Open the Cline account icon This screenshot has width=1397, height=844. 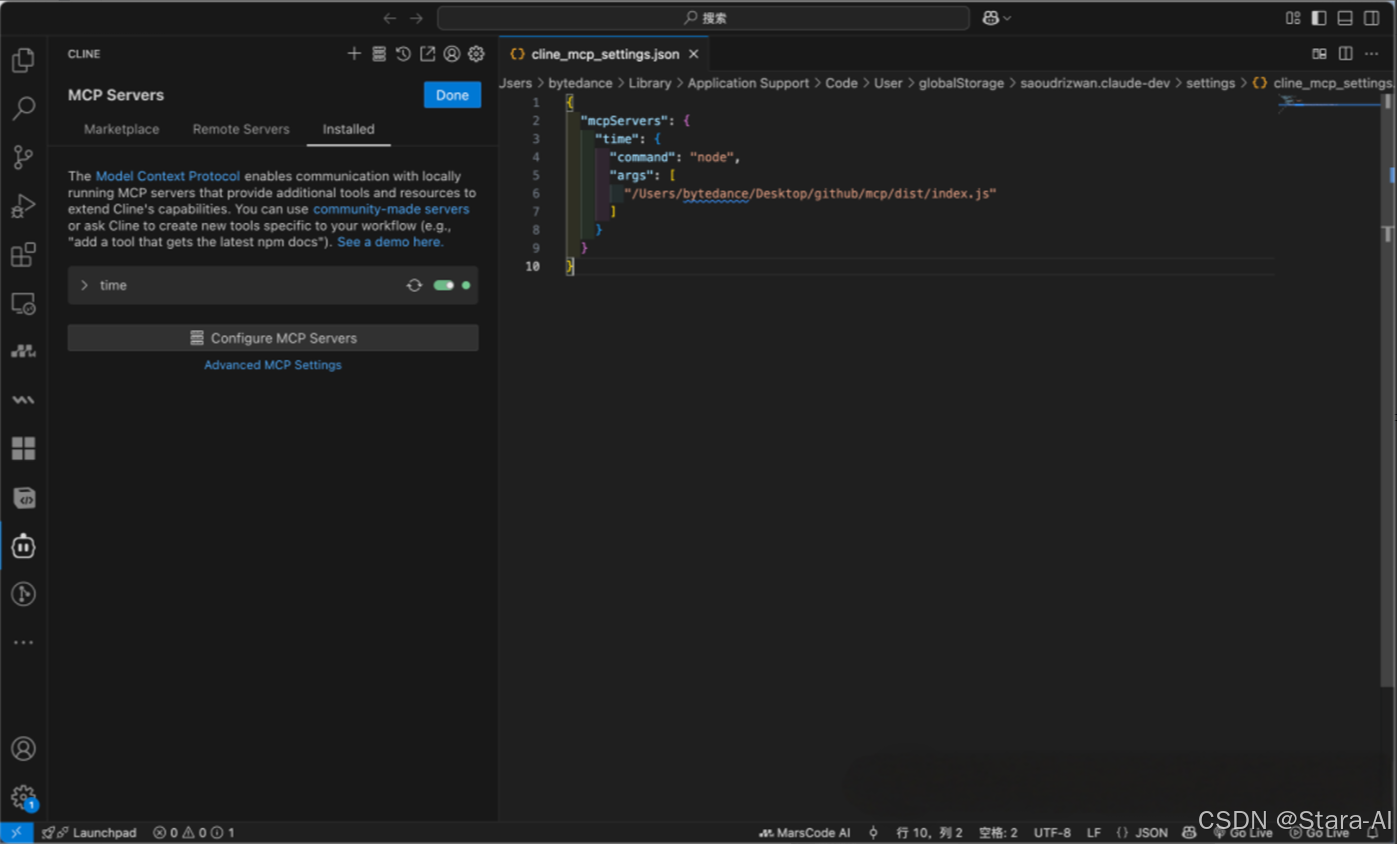point(452,54)
